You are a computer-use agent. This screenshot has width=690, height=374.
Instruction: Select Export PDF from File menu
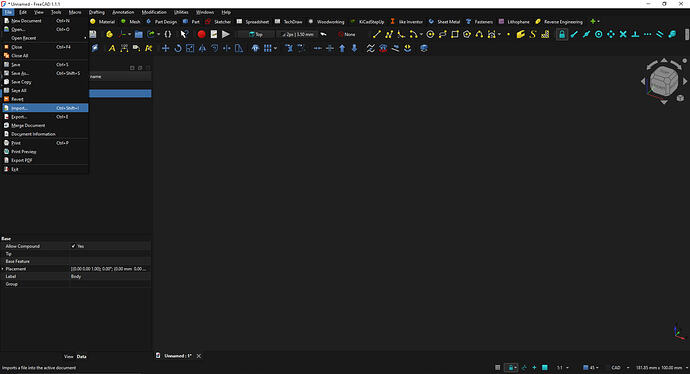pyautogui.click(x=45, y=160)
